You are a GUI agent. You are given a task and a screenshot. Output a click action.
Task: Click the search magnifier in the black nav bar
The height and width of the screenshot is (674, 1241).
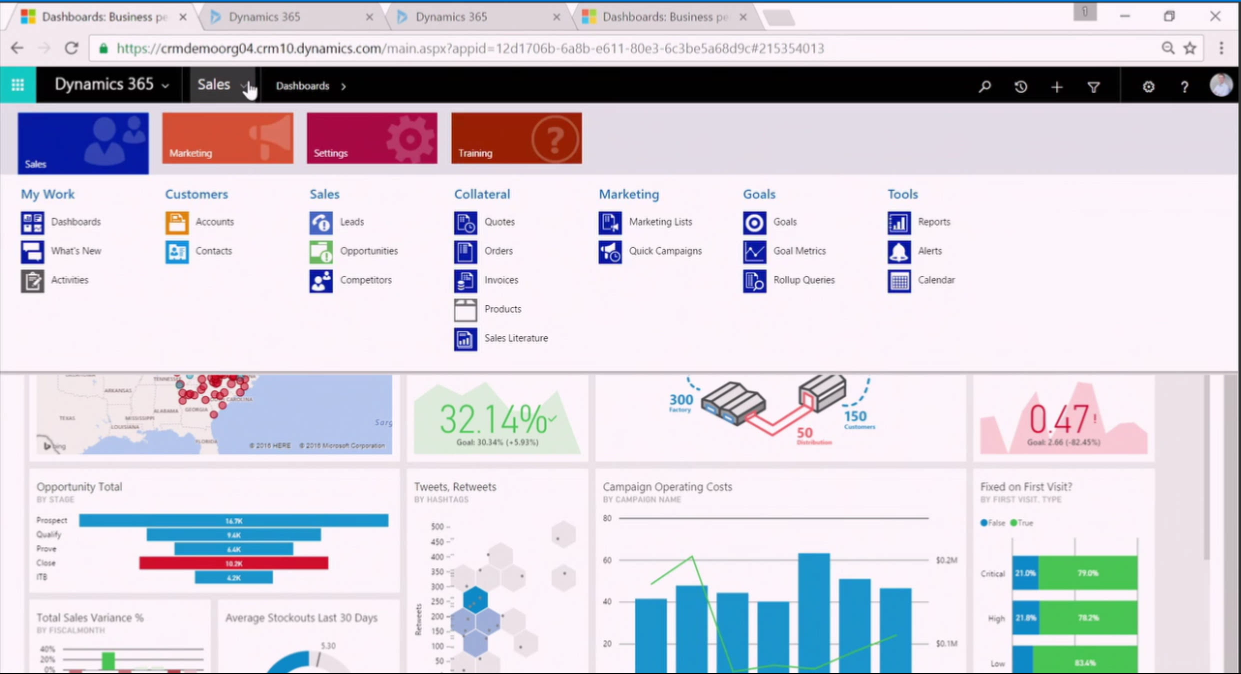(985, 86)
